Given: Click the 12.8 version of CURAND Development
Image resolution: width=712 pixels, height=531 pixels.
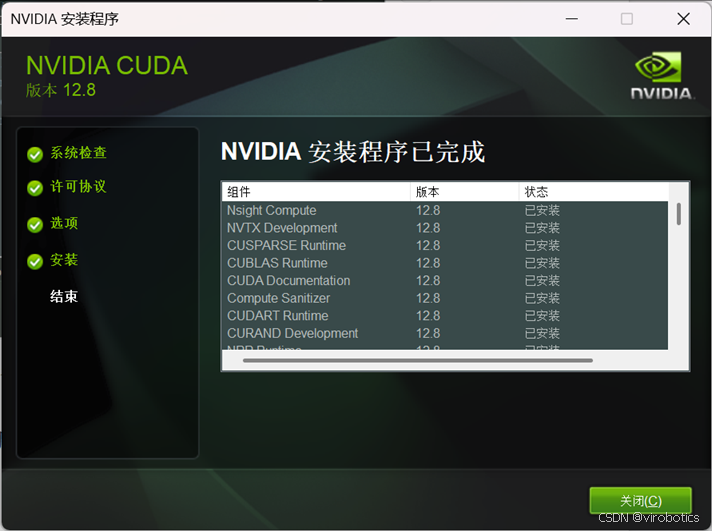Looking at the screenshot, I should 428,333.
